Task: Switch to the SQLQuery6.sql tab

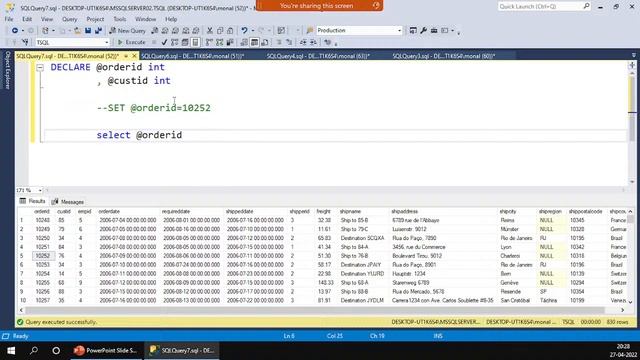Action: click(193, 56)
